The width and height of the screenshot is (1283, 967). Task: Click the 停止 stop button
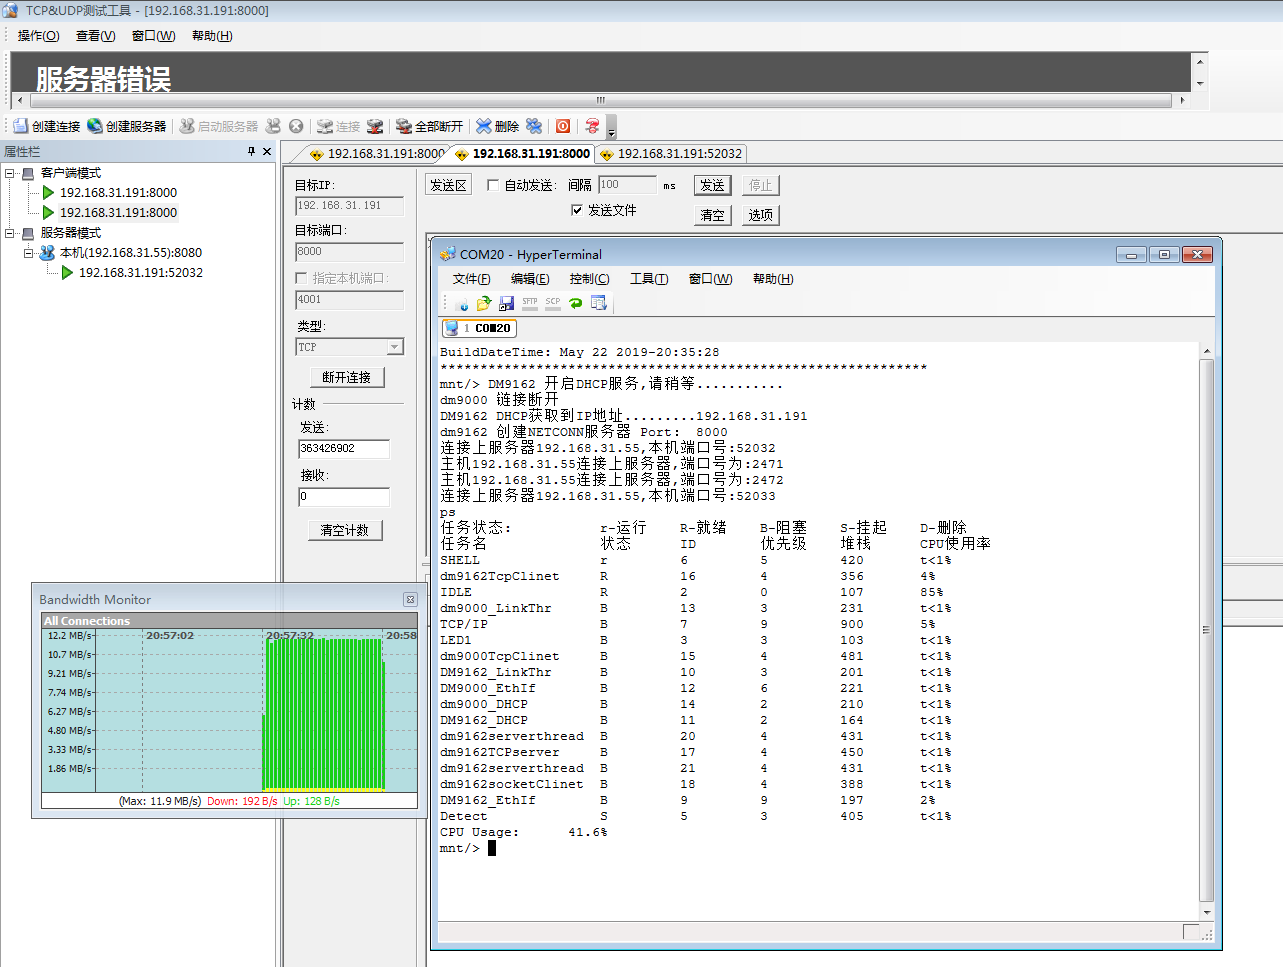click(761, 185)
